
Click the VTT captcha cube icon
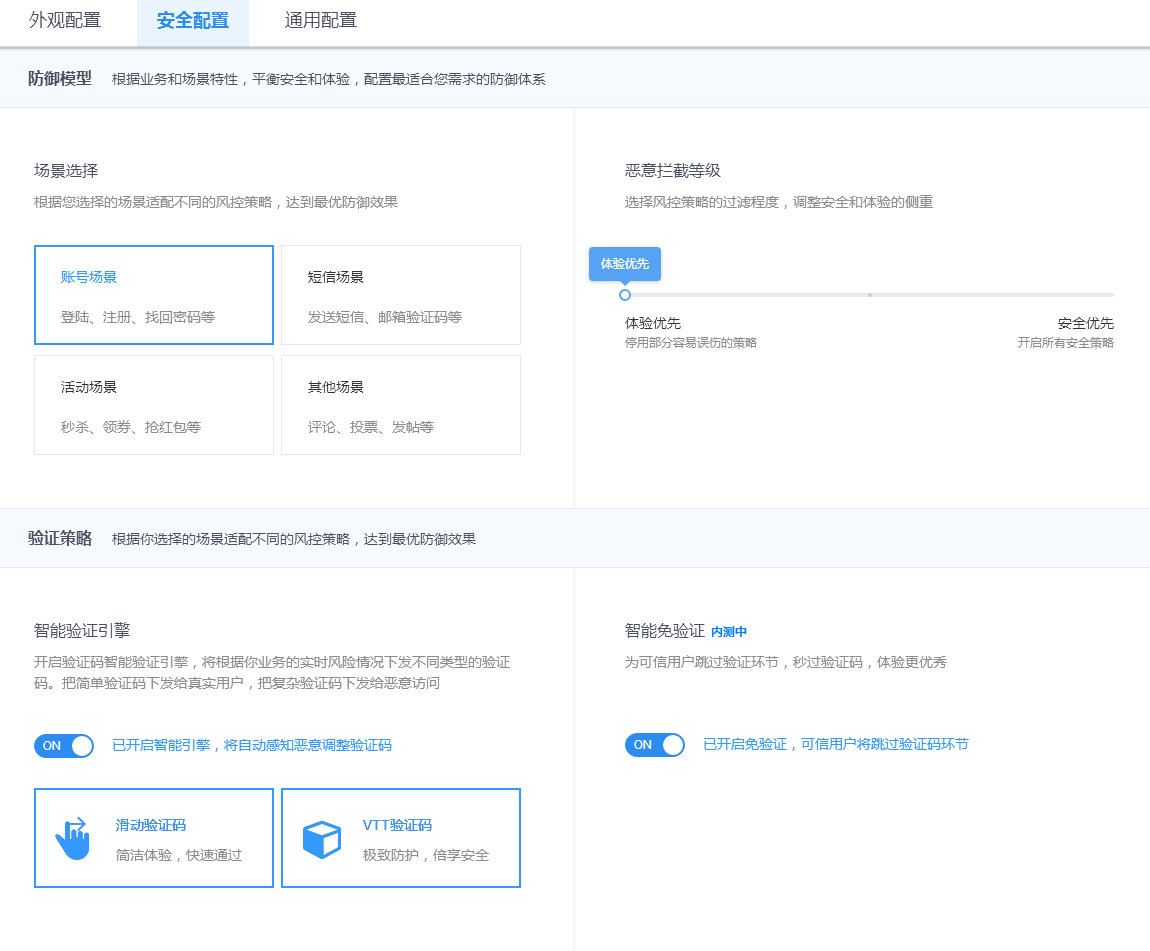(x=322, y=839)
